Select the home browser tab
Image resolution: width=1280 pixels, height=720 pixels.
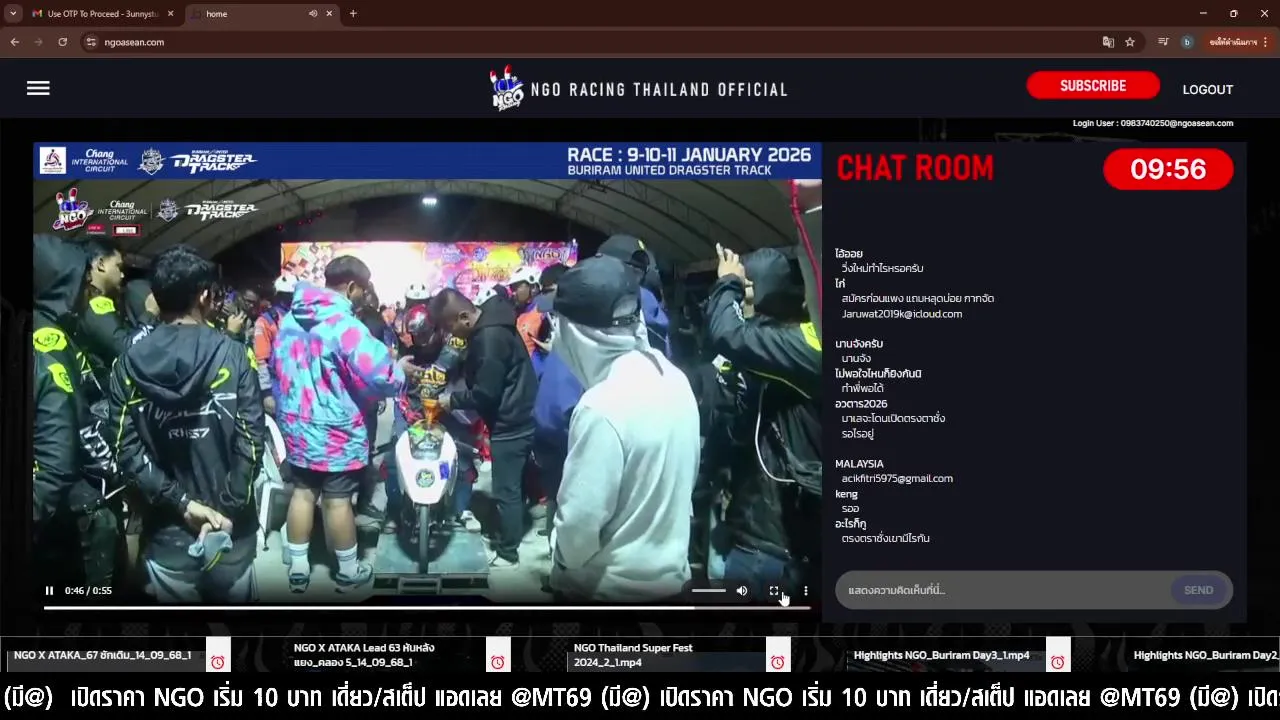coord(260,14)
